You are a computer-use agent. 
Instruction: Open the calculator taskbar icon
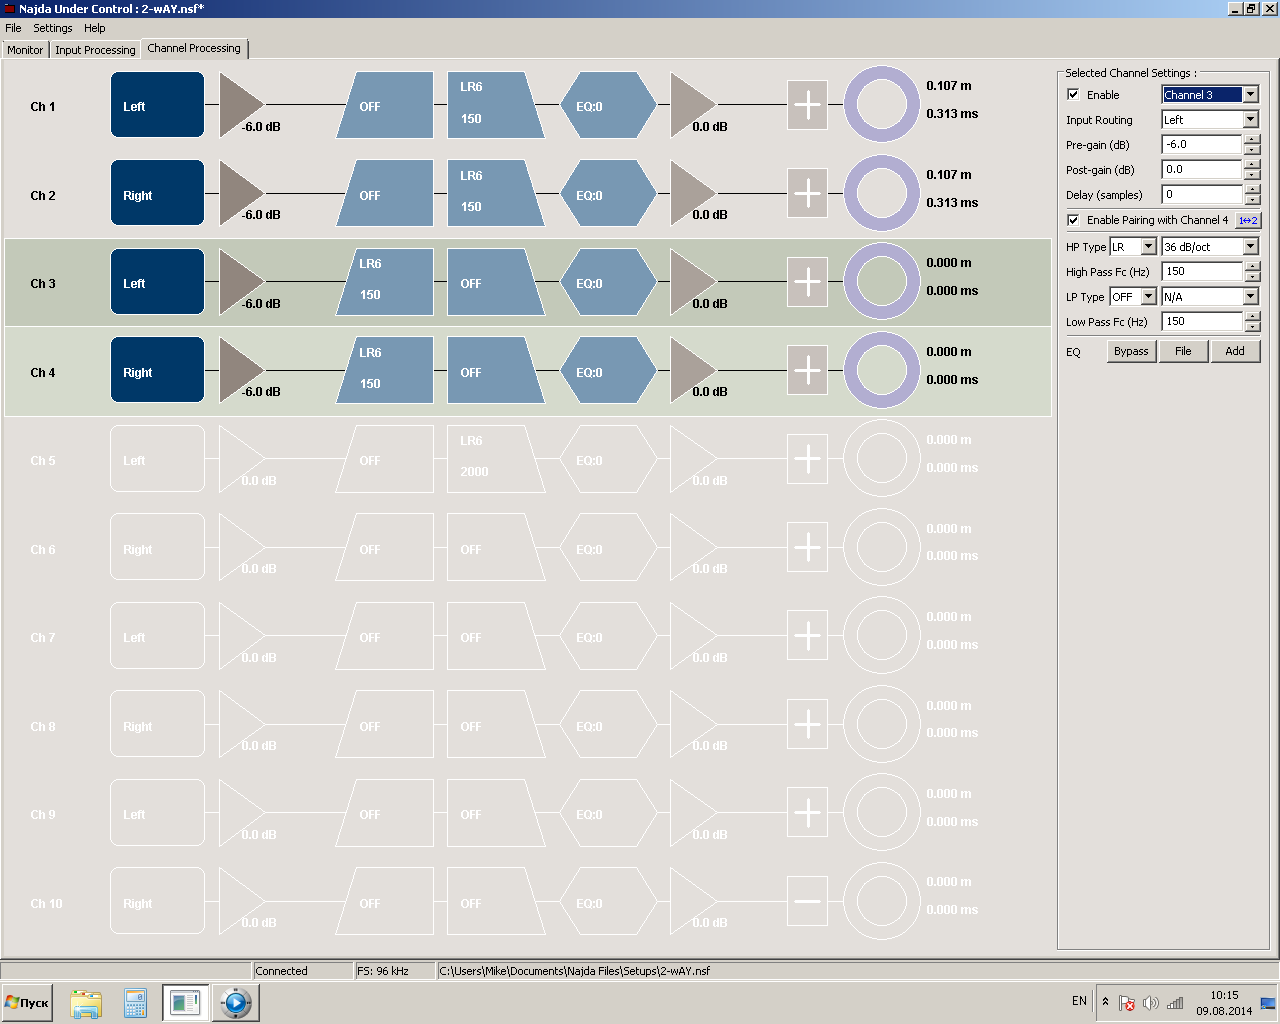[135, 1003]
